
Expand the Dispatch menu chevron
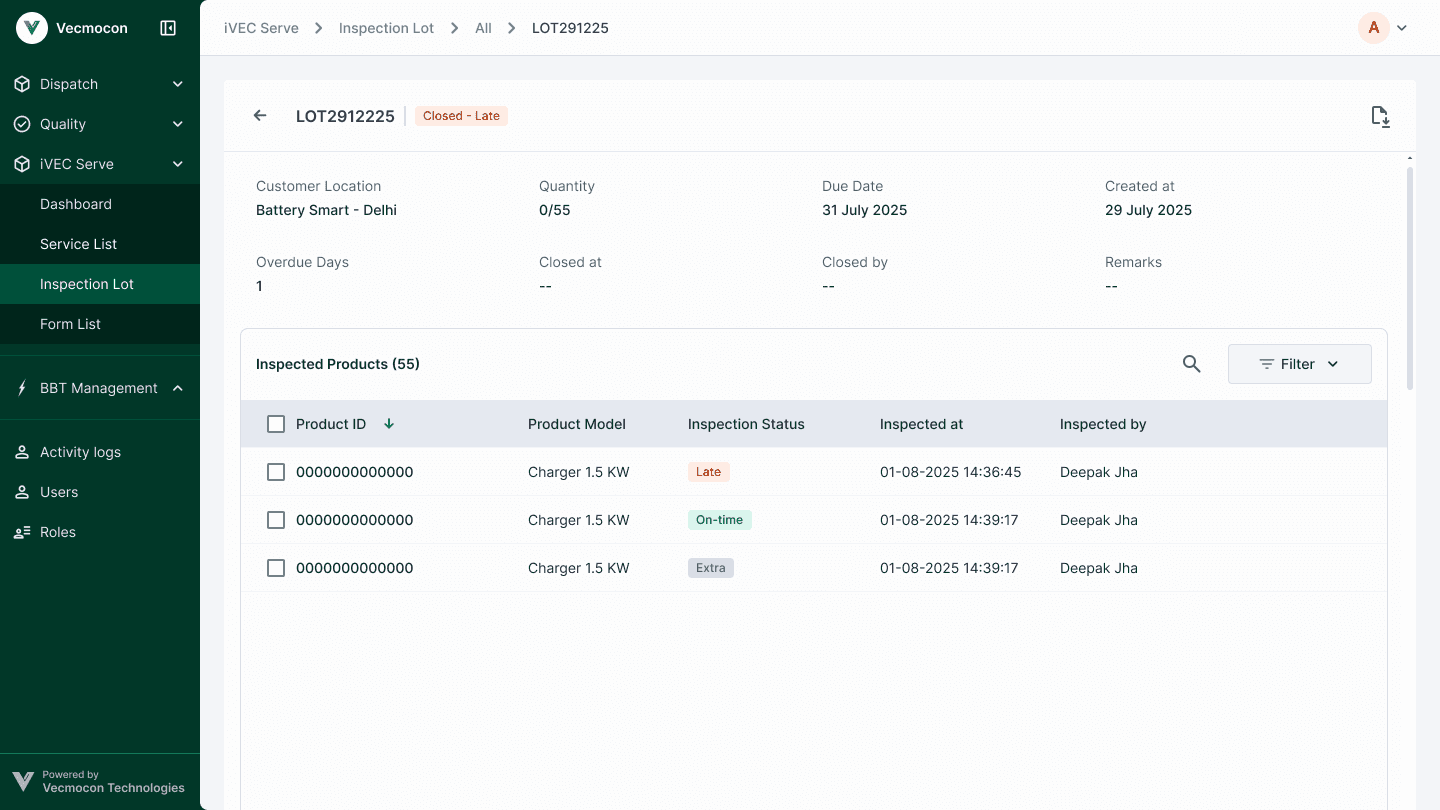[178, 84]
